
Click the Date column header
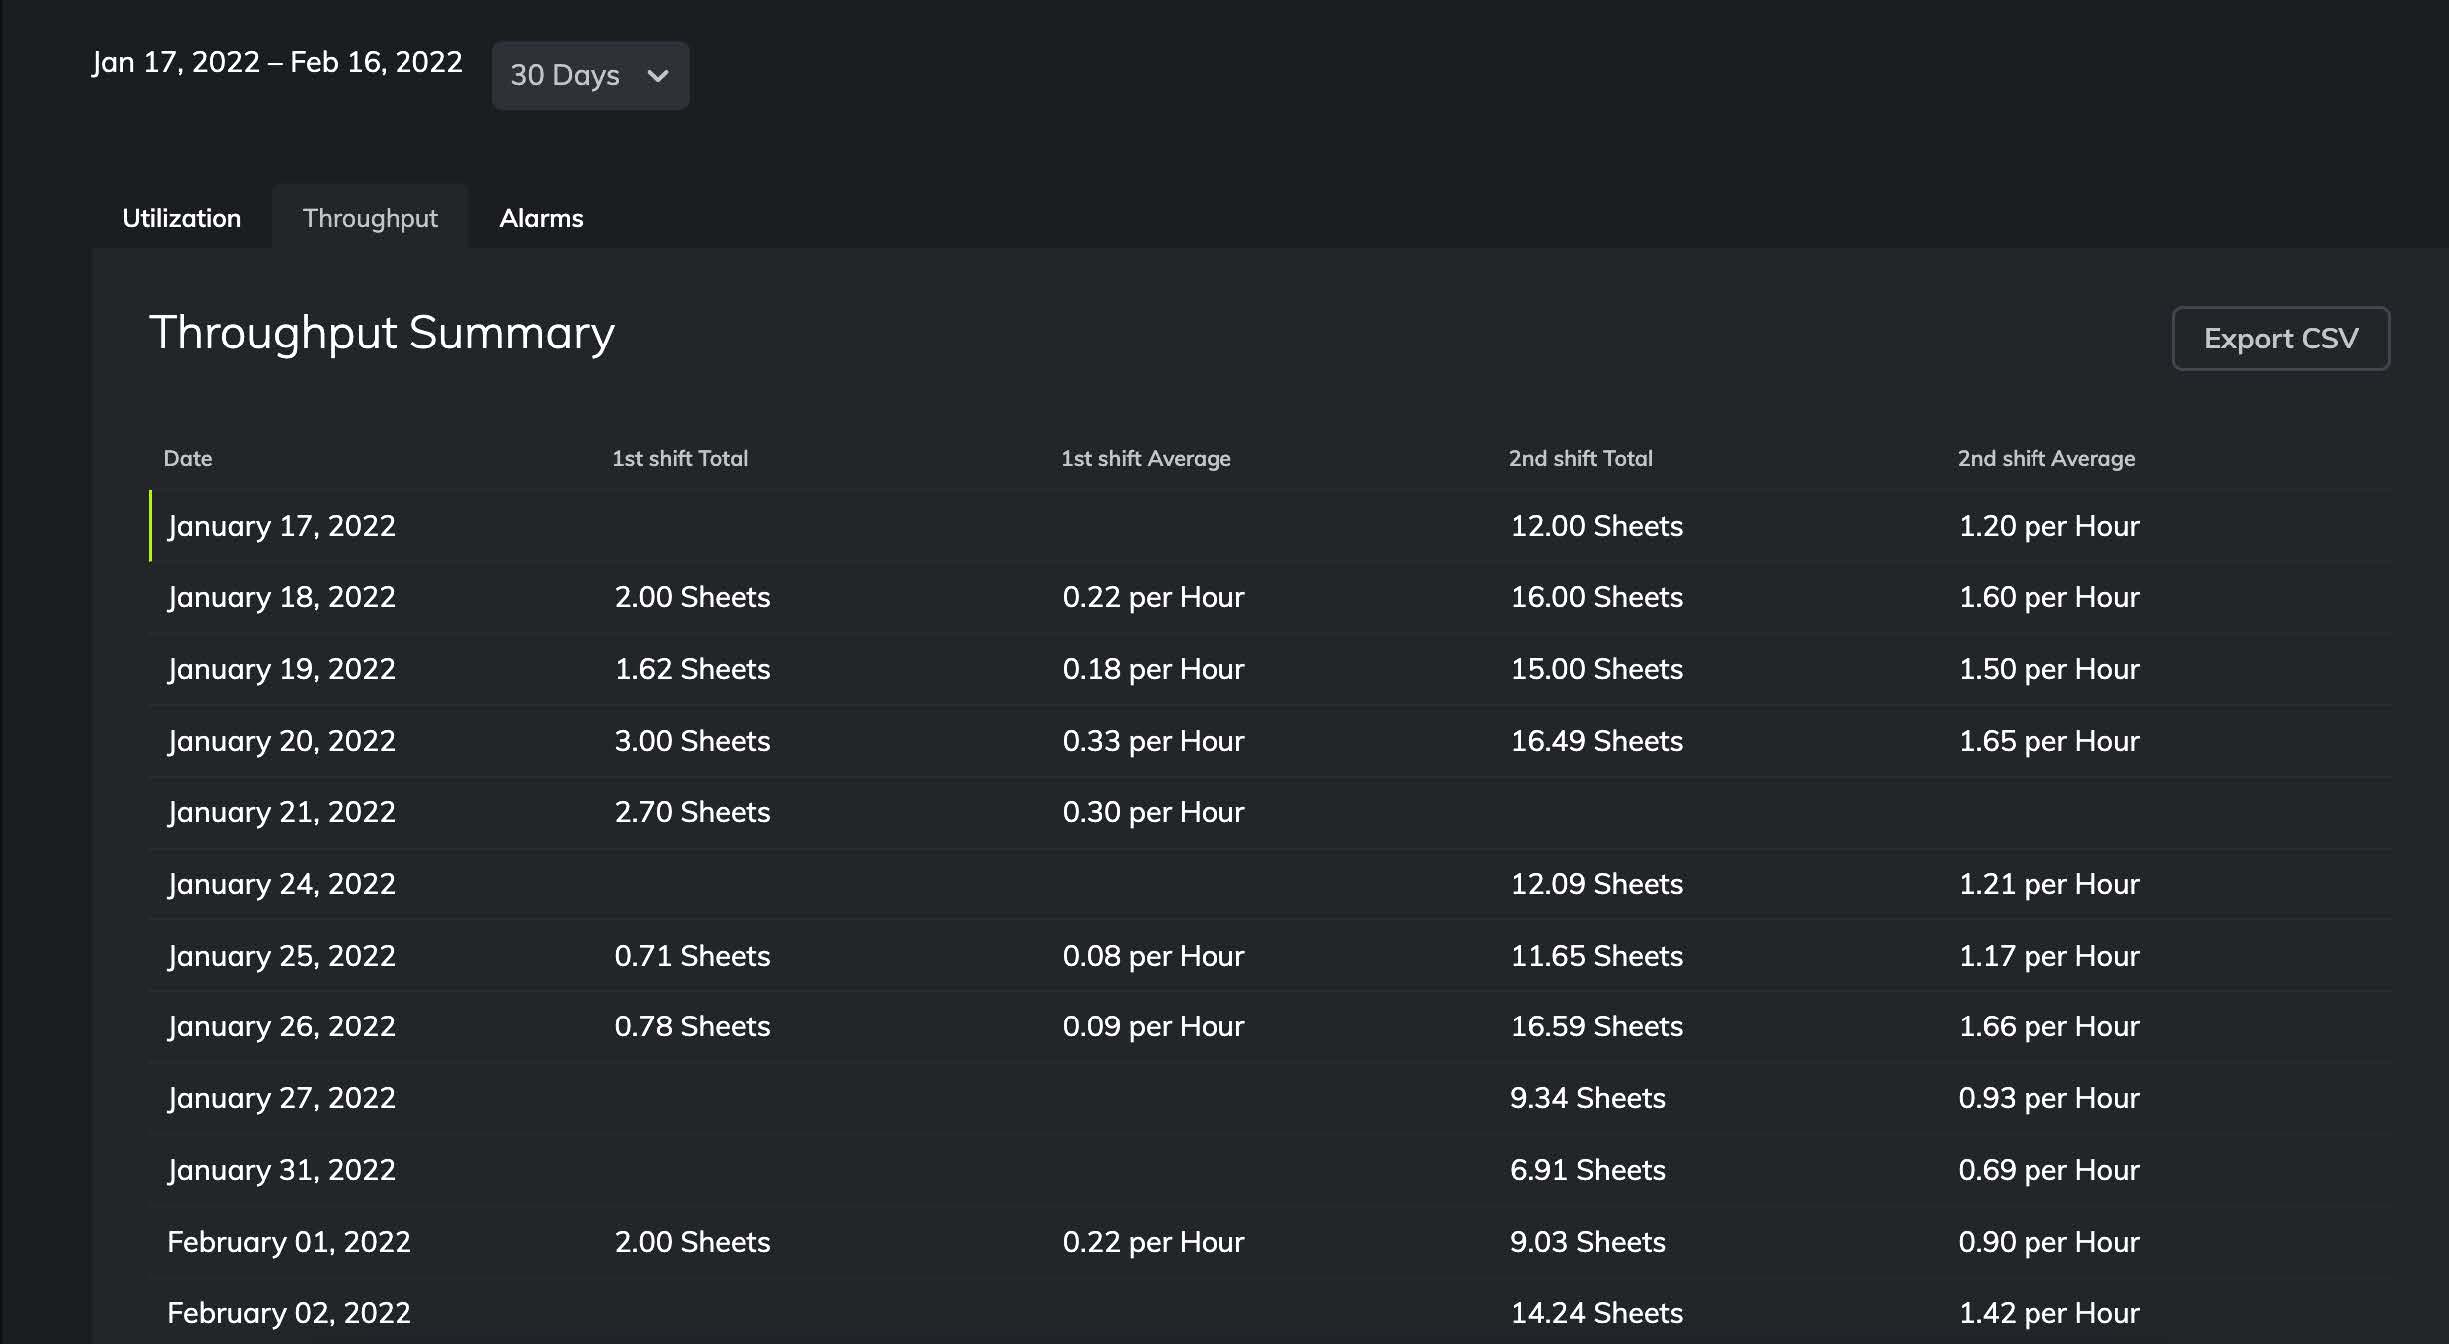point(188,458)
